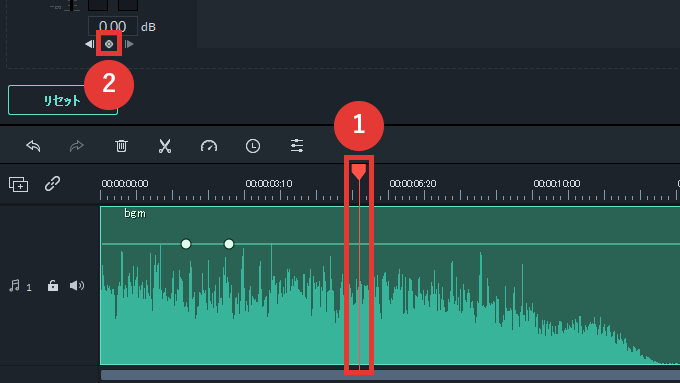Click the red playhead marker on ruler
680x383 pixels.
coord(359,171)
